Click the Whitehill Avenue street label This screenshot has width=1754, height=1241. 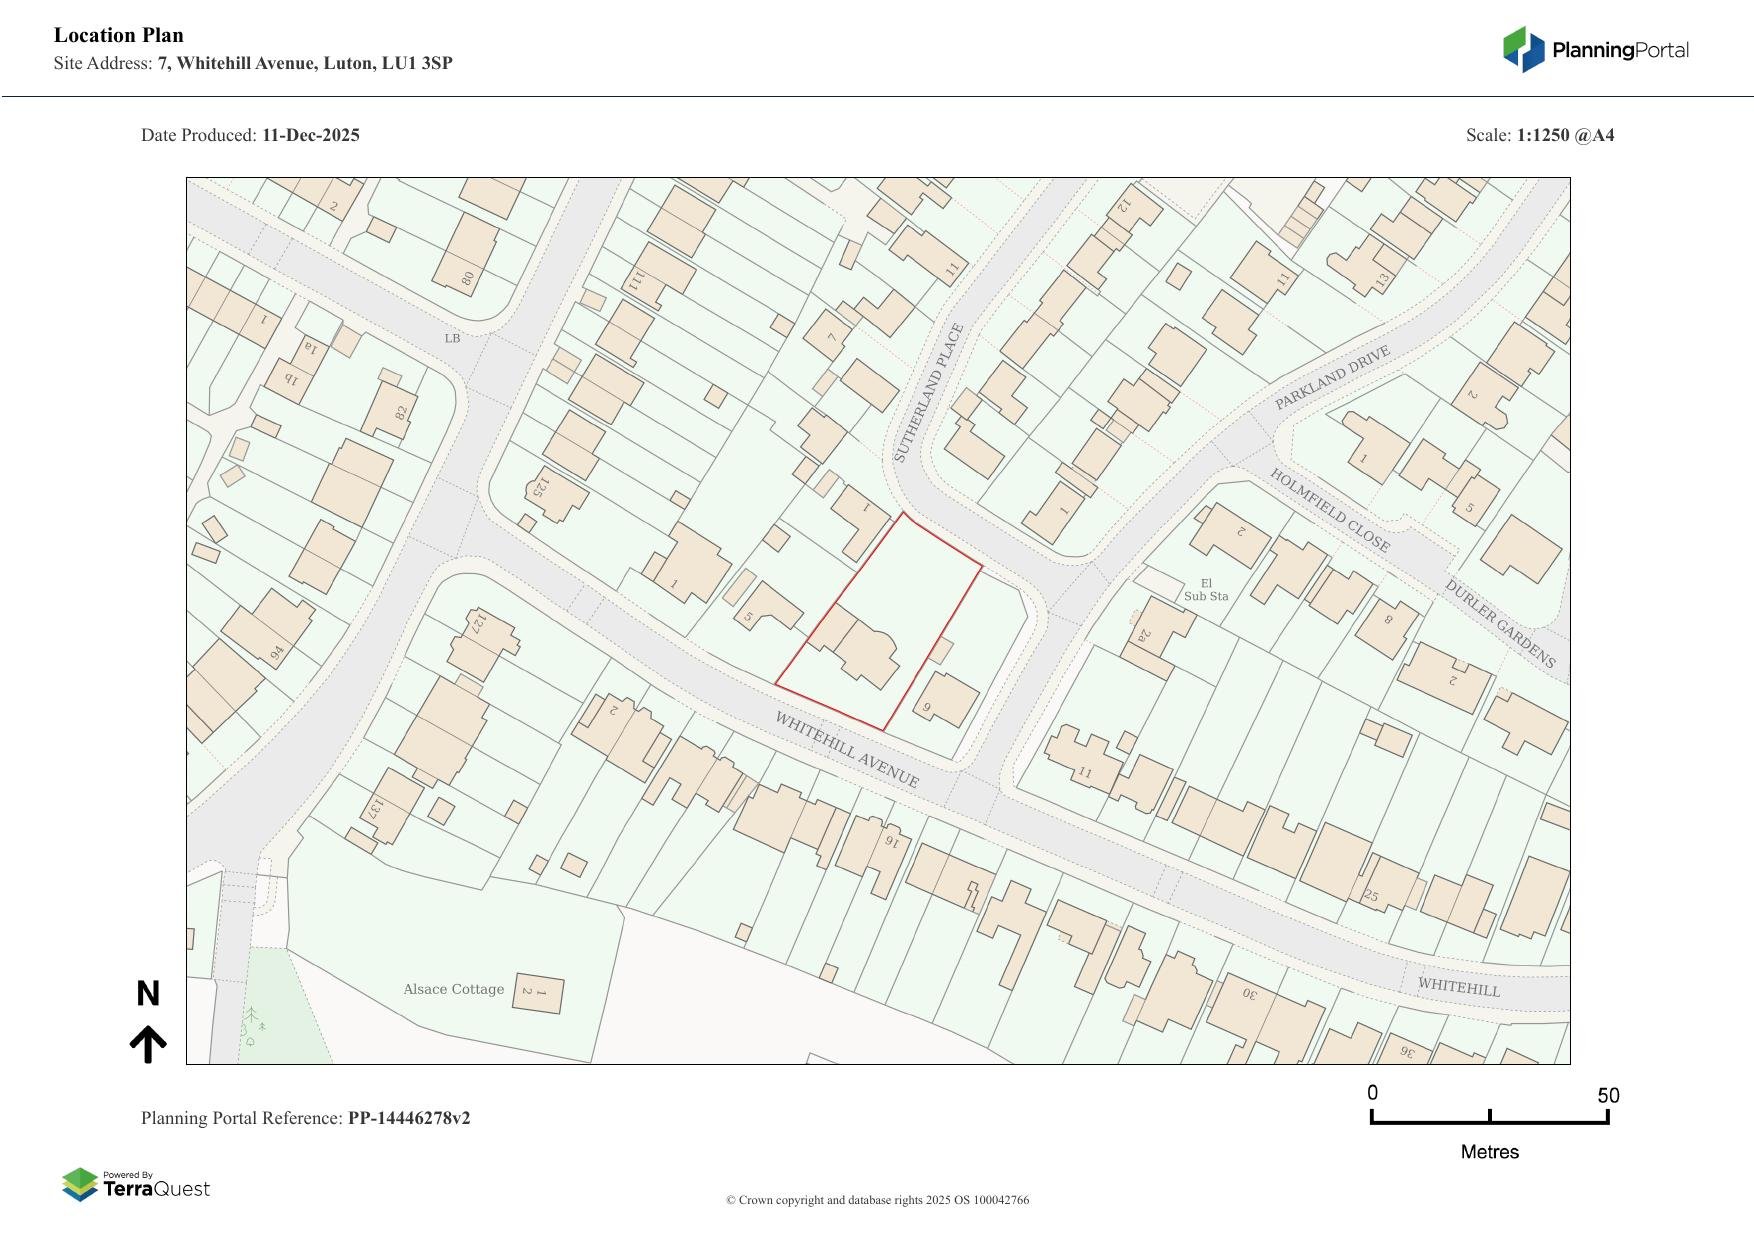click(x=846, y=750)
